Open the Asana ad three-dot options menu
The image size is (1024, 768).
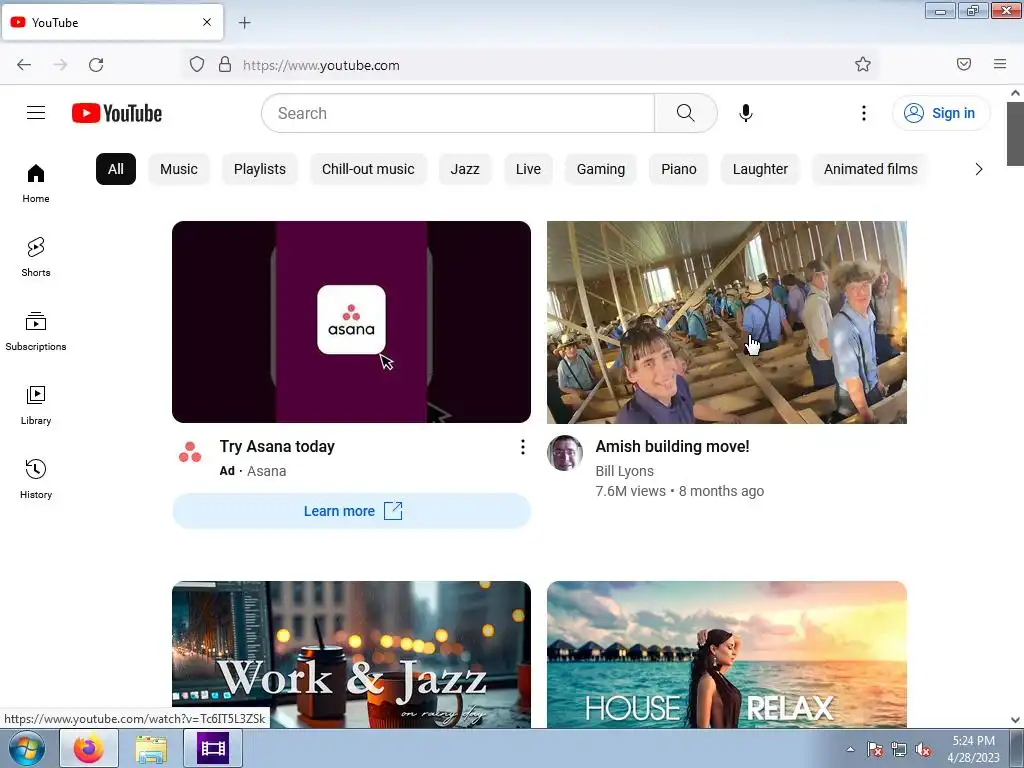[522, 447]
